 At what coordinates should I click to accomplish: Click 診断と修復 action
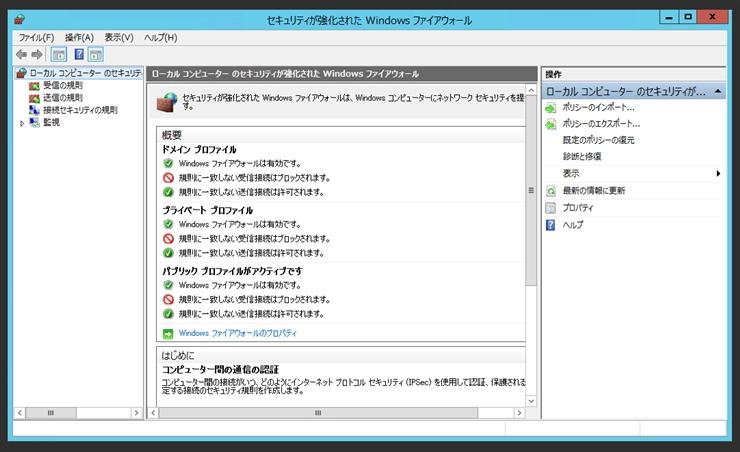click(582, 157)
